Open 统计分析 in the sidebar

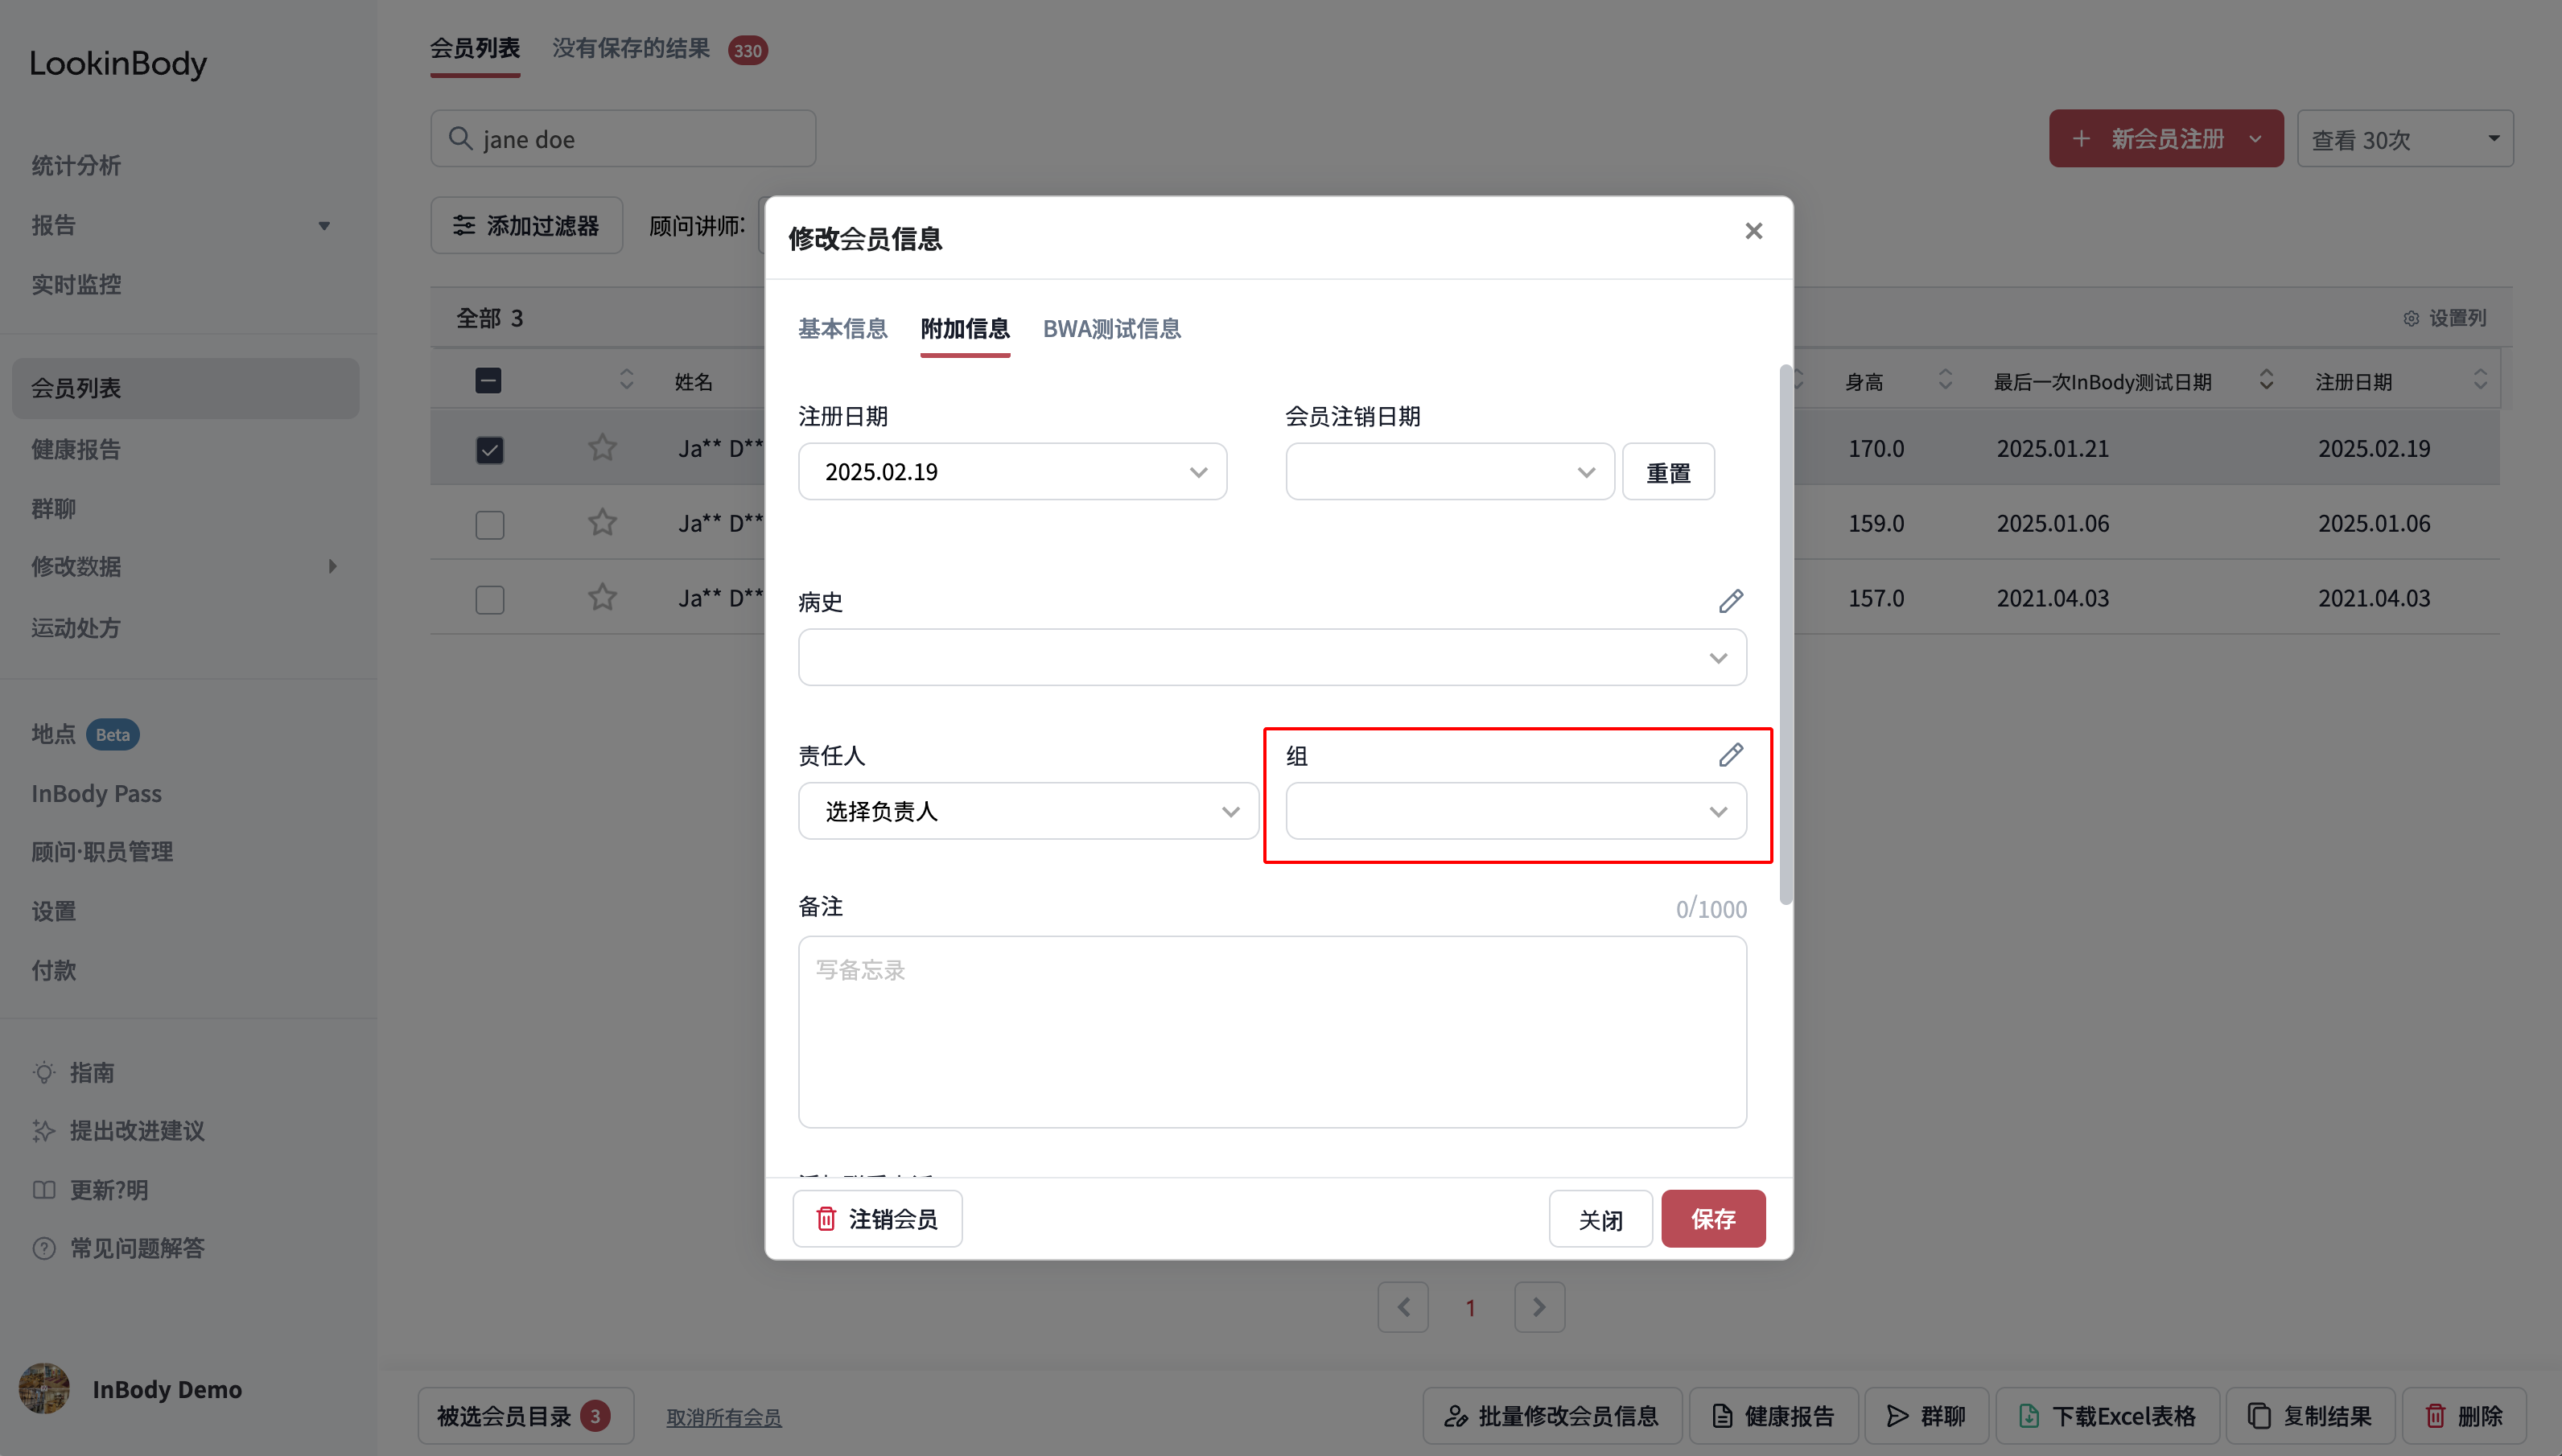(x=76, y=165)
